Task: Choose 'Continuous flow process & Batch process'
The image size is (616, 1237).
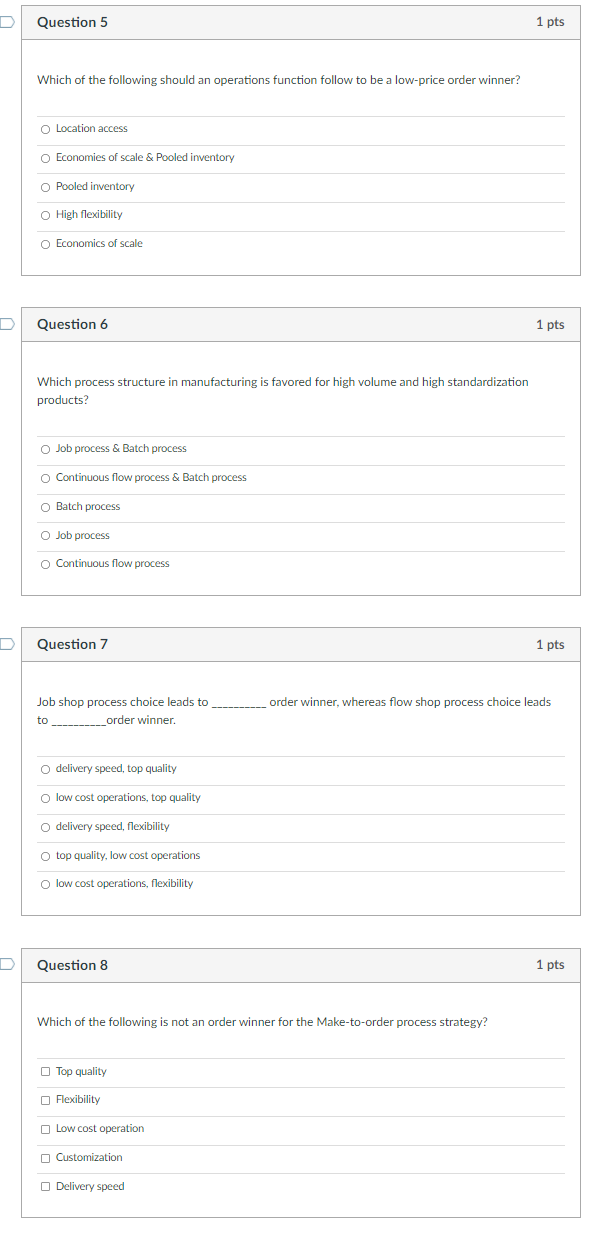Action: pos(45,478)
